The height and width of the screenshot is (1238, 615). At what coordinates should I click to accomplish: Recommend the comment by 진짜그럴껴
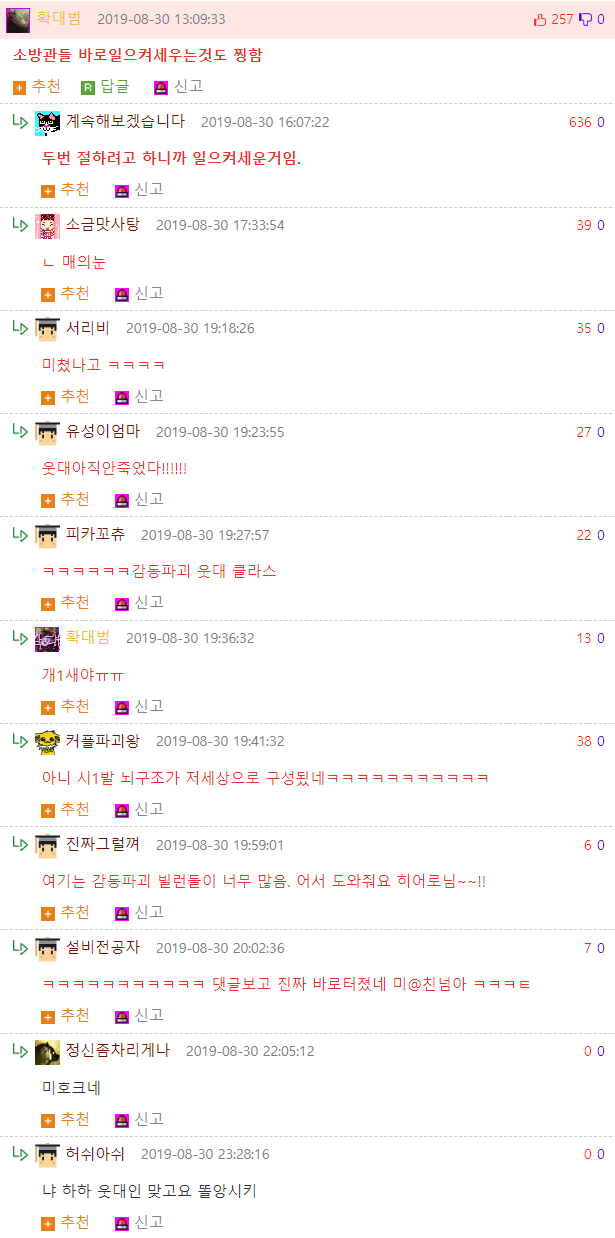pos(66,912)
